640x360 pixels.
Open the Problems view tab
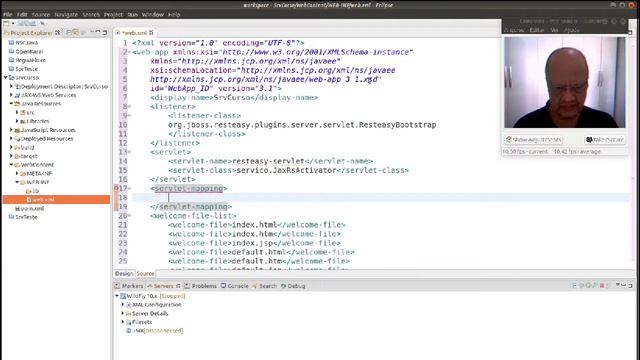(x=201, y=286)
